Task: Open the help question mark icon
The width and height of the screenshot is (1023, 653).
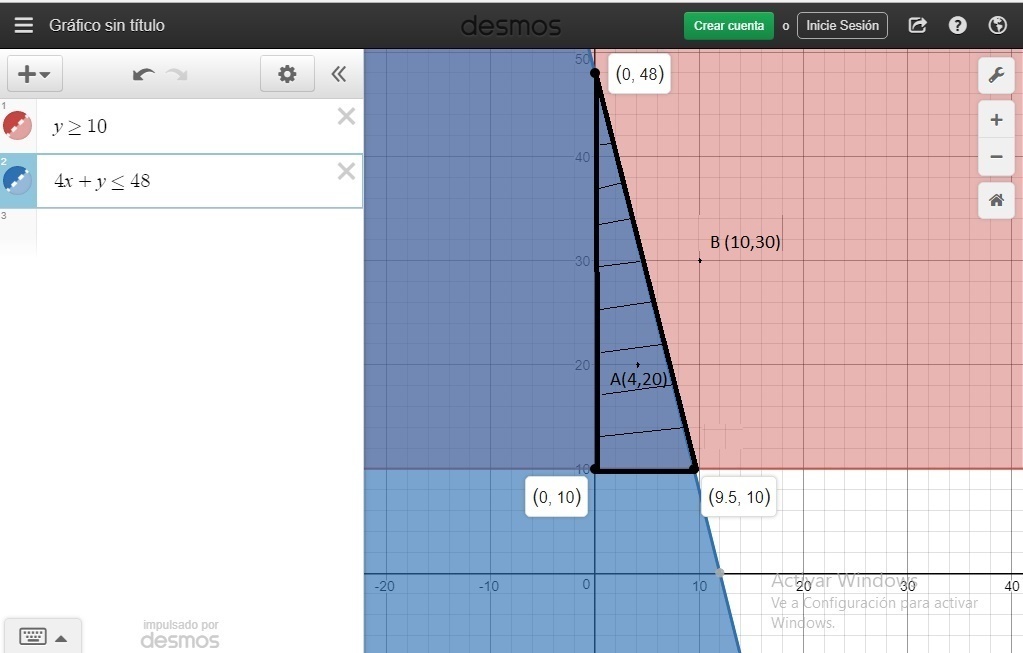Action: [957, 25]
